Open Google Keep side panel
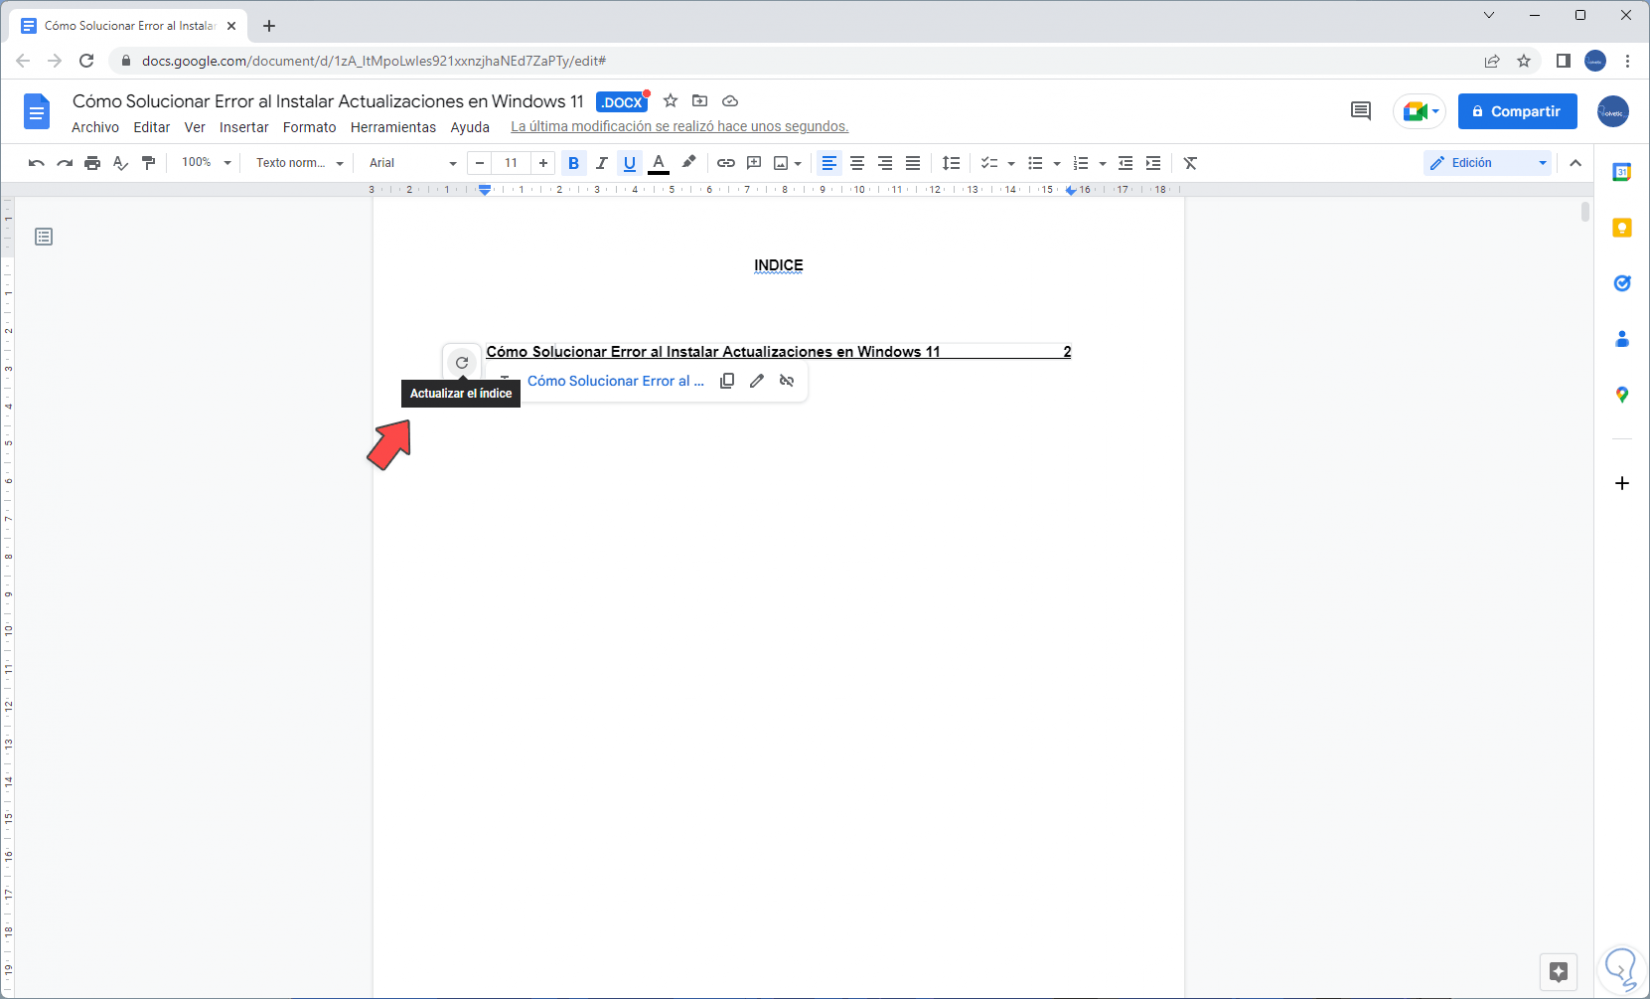The image size is (1650, 999). pos(1622,228)
